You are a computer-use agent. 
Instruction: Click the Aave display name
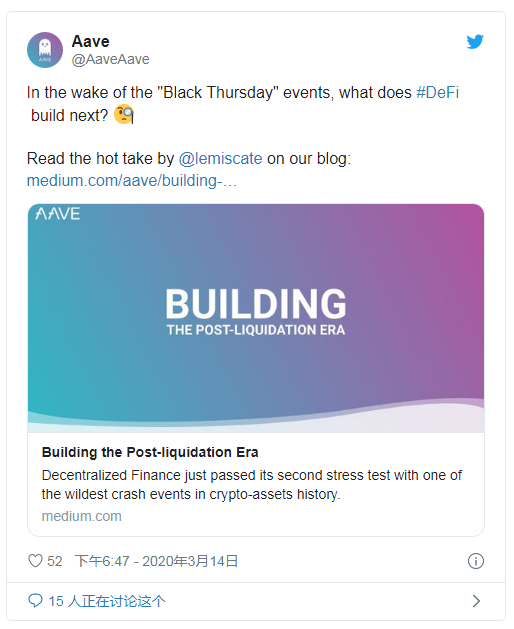91,41
